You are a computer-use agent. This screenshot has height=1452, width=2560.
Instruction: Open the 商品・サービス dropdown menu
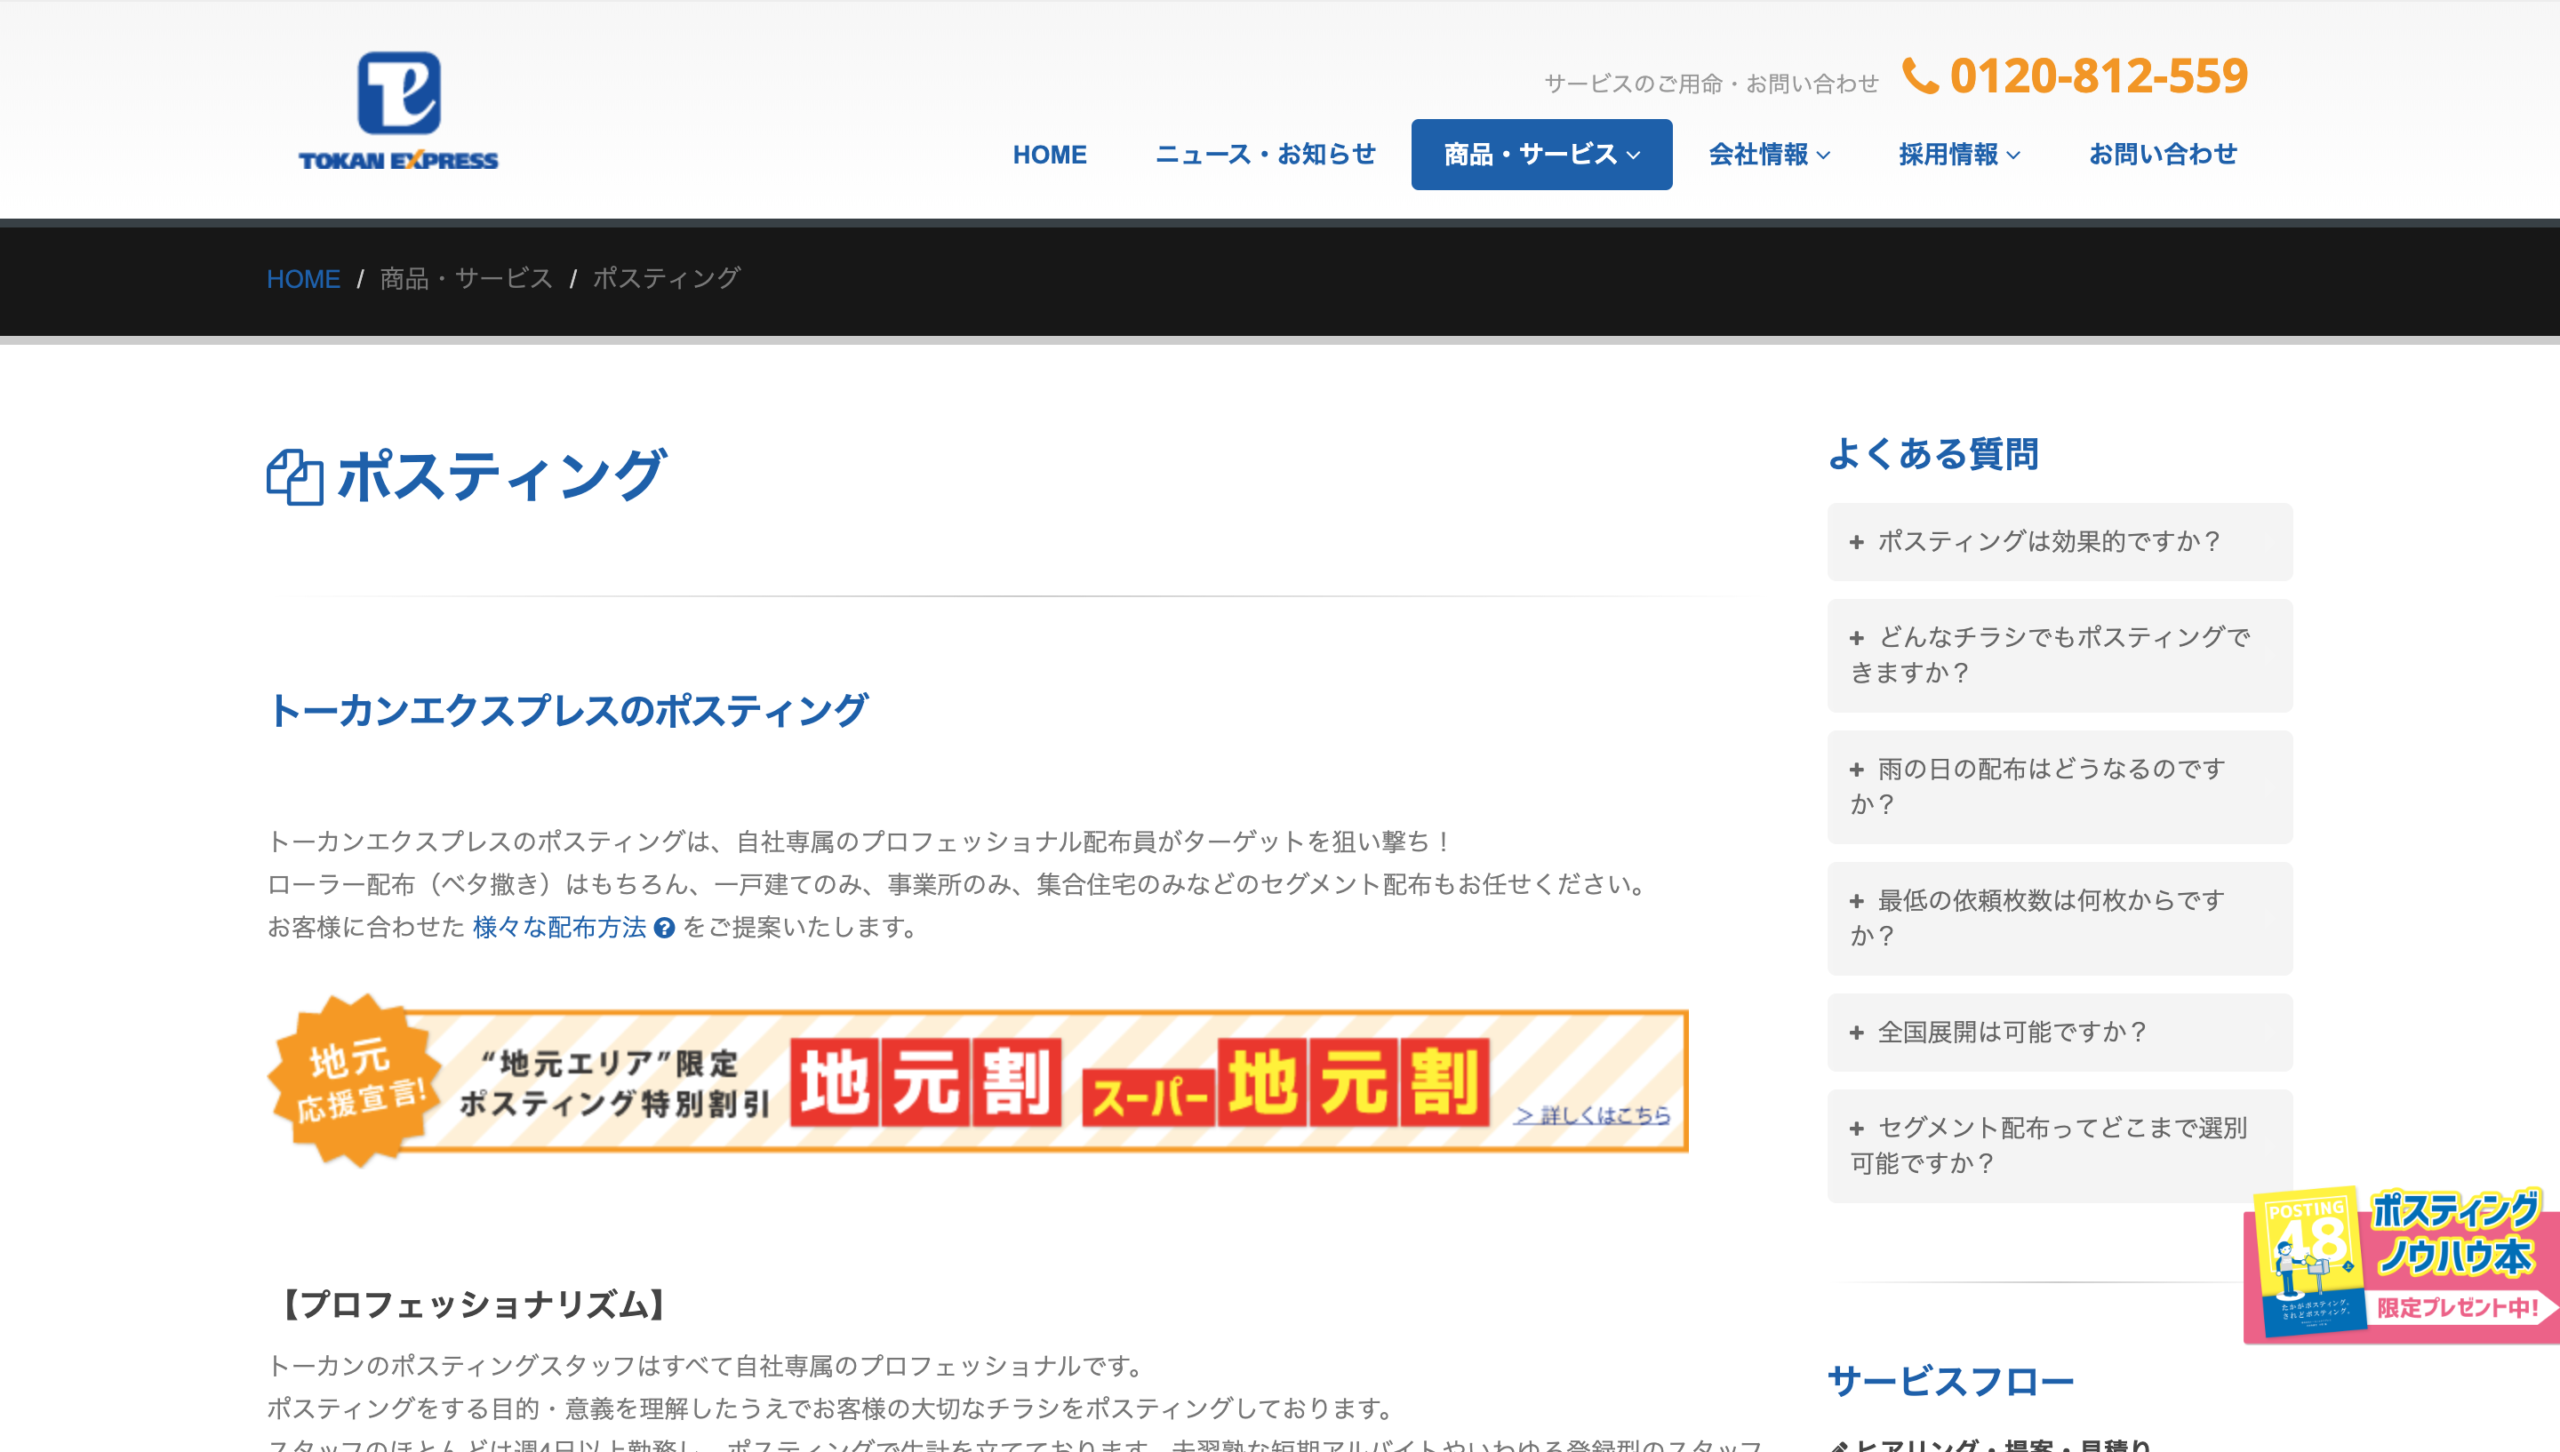pyautogui.click(x=1540, y=153)
